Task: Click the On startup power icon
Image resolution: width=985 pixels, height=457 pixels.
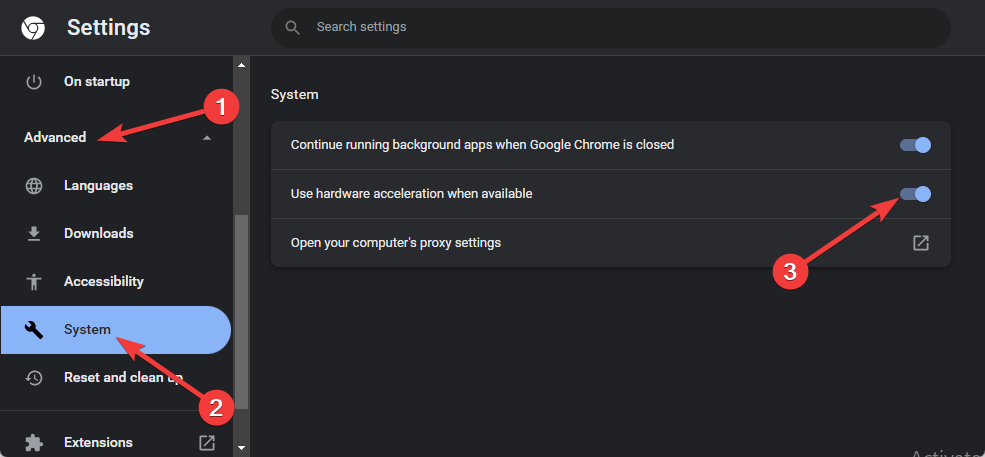Action: [x=34, y=82]
